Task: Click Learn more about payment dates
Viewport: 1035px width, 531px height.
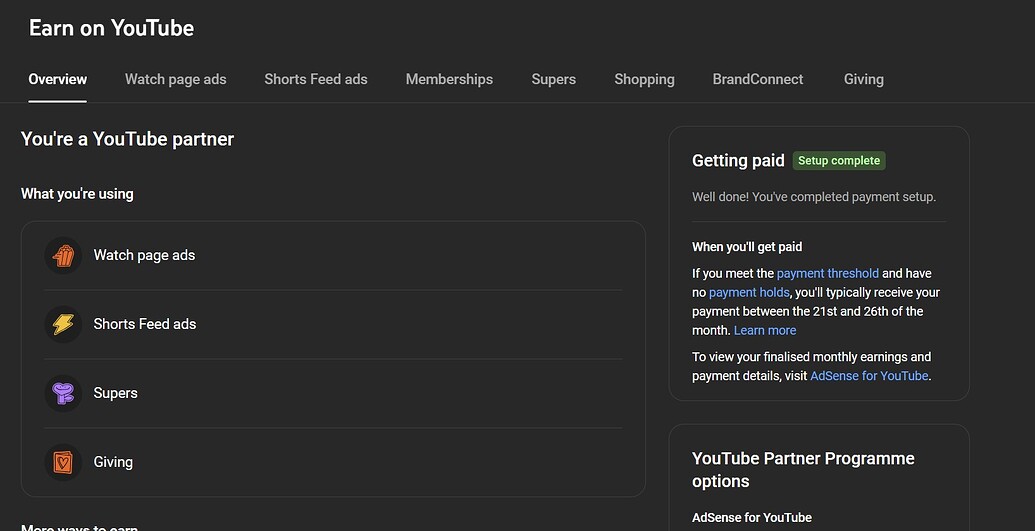Action: (x=765, y=330)
